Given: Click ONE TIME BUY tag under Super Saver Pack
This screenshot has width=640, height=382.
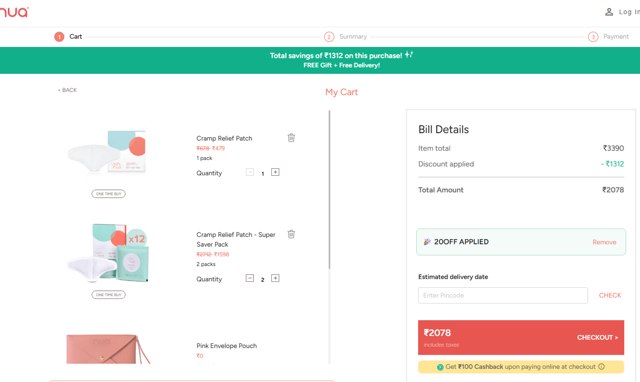Looking at the screenshot, I should pos(109,294).
